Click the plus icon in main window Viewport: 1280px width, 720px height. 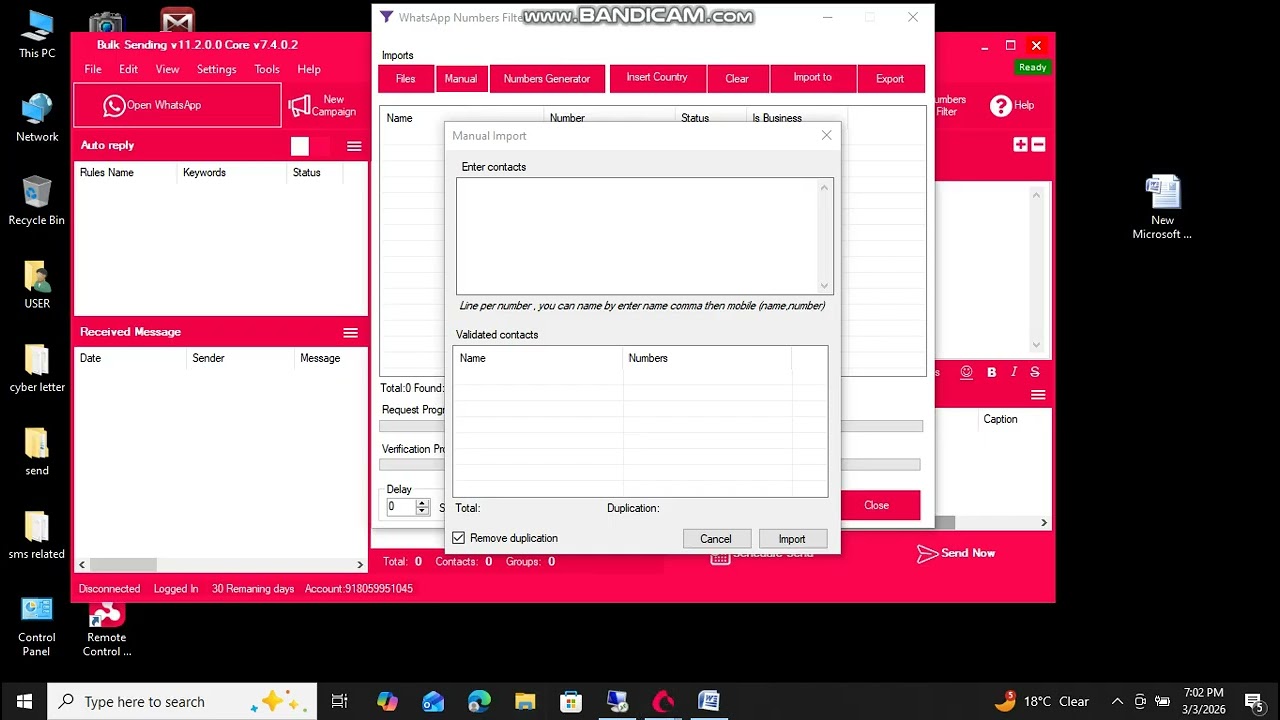[1020, 145]
